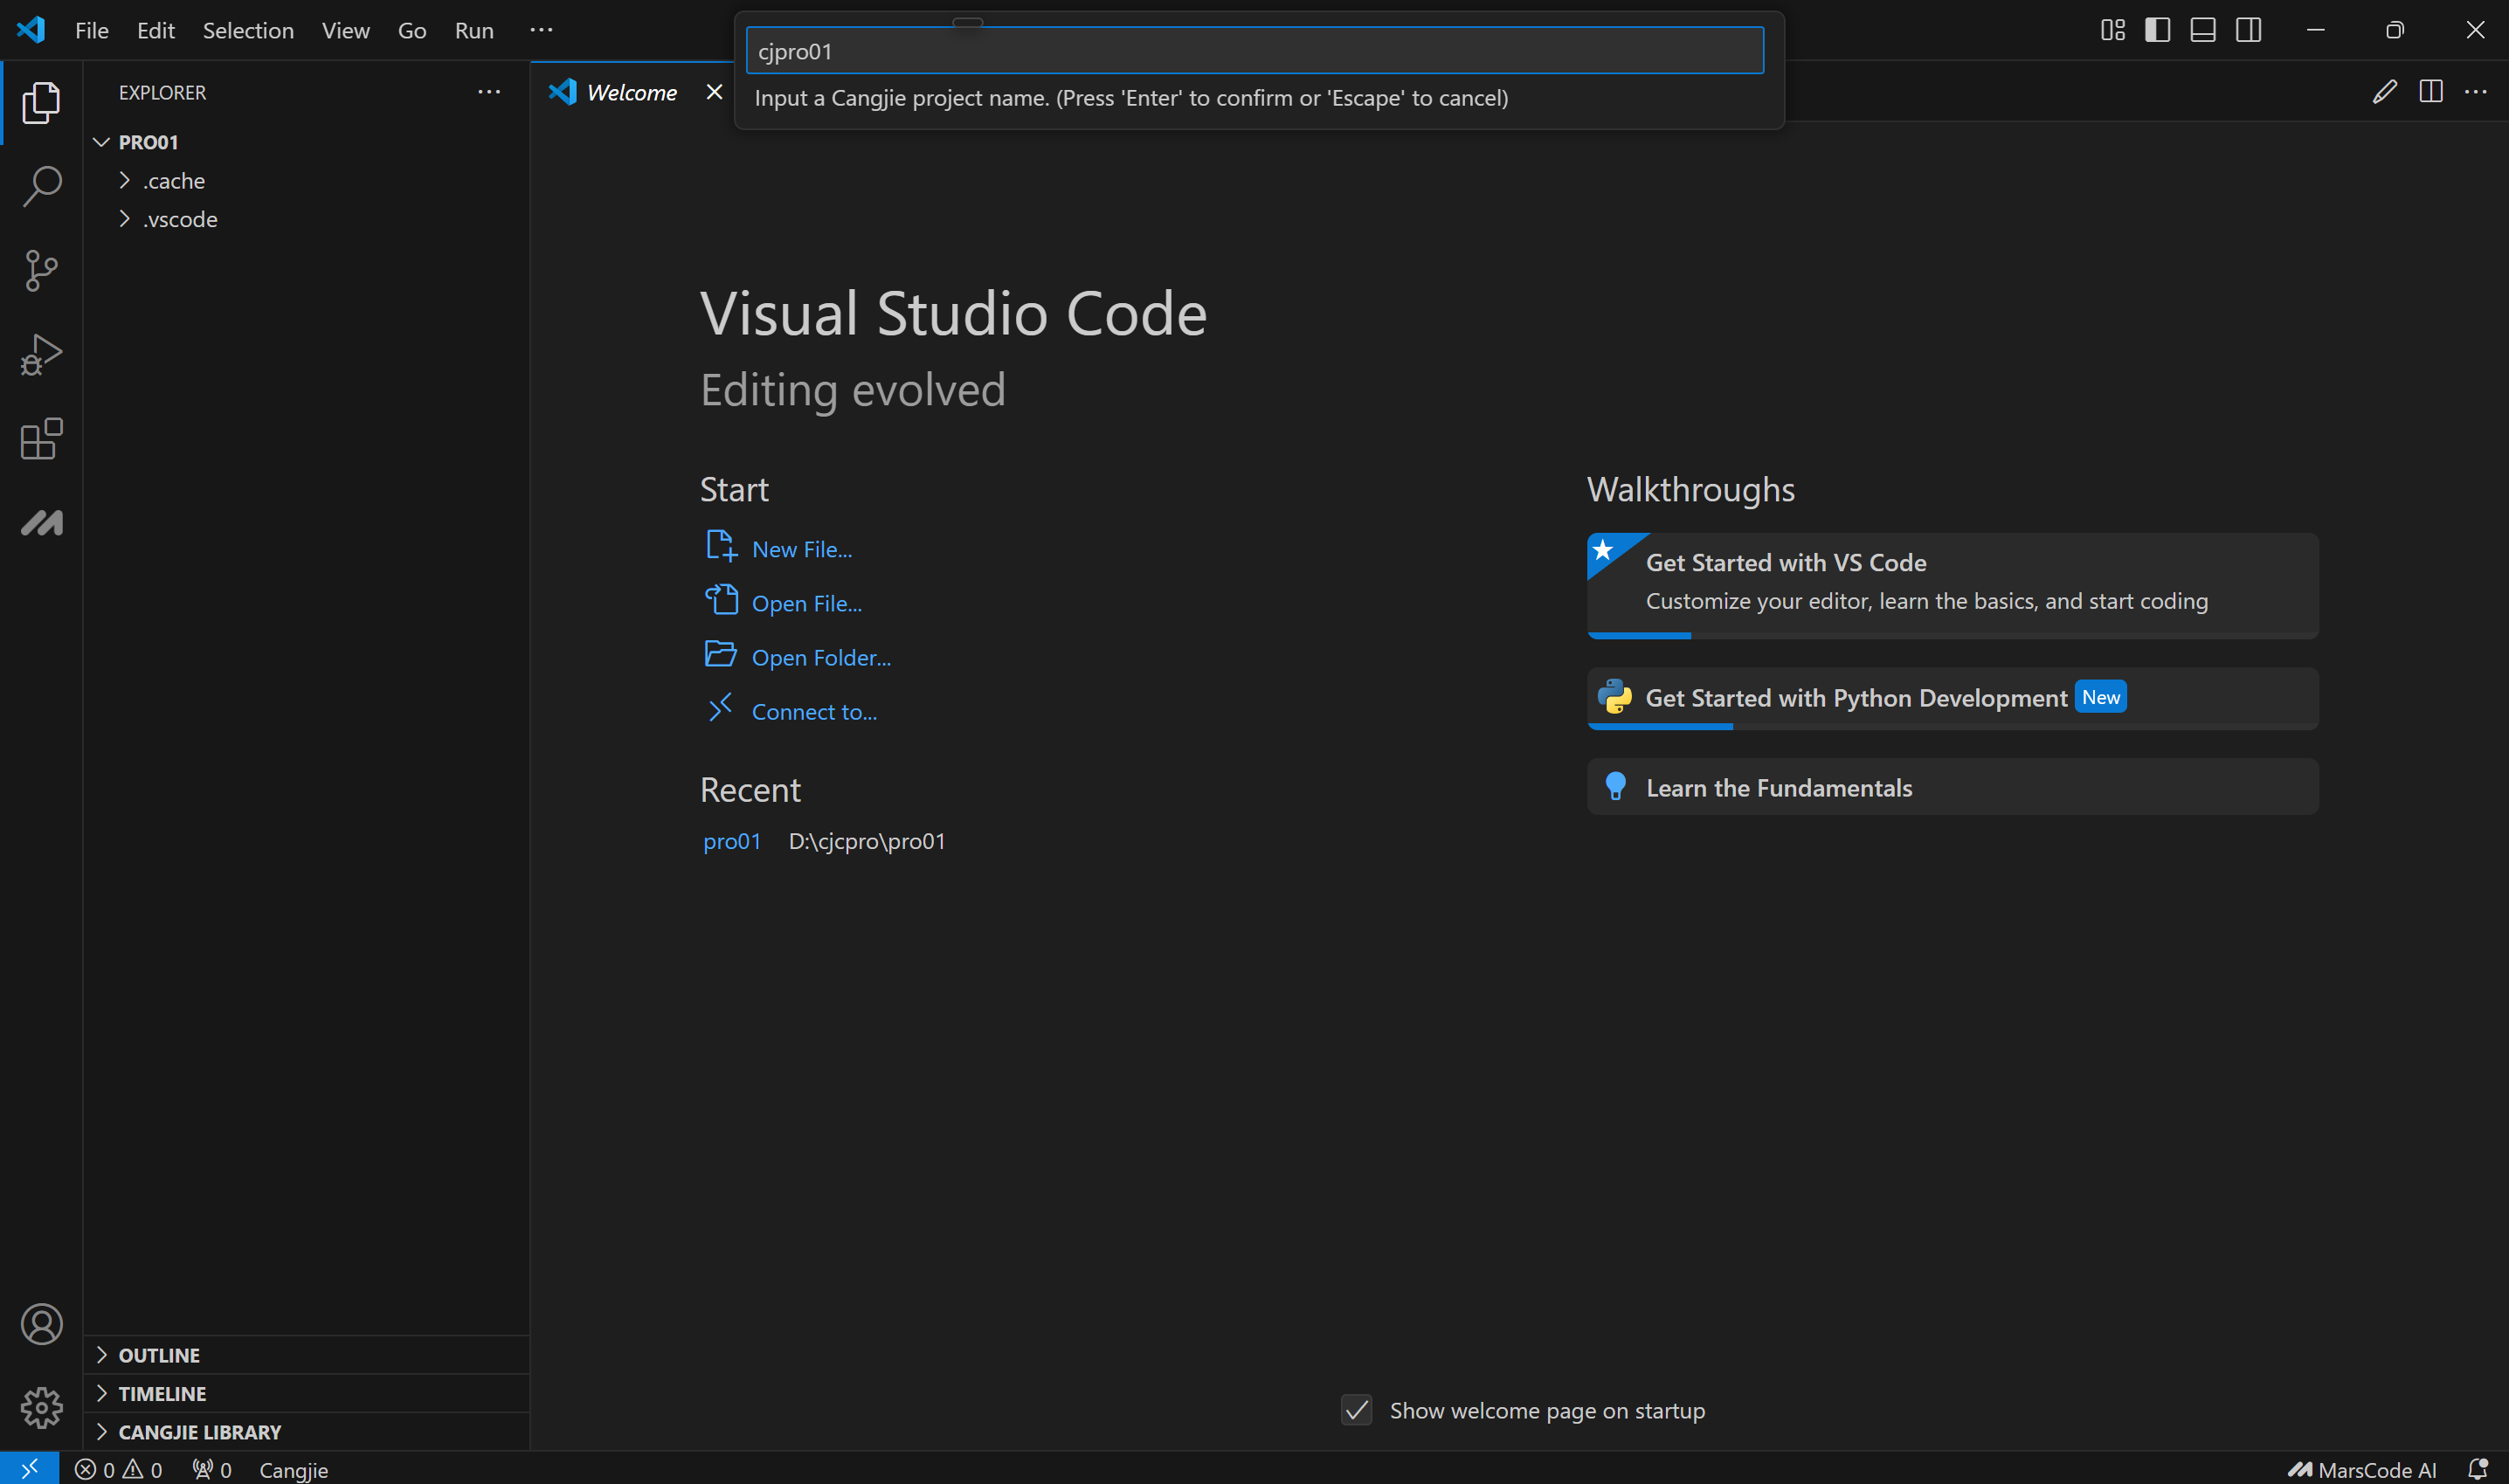This screenshot has height=1484, width=2509.
Task: Expand the TIMELINE section
Action: point(306,1393)
